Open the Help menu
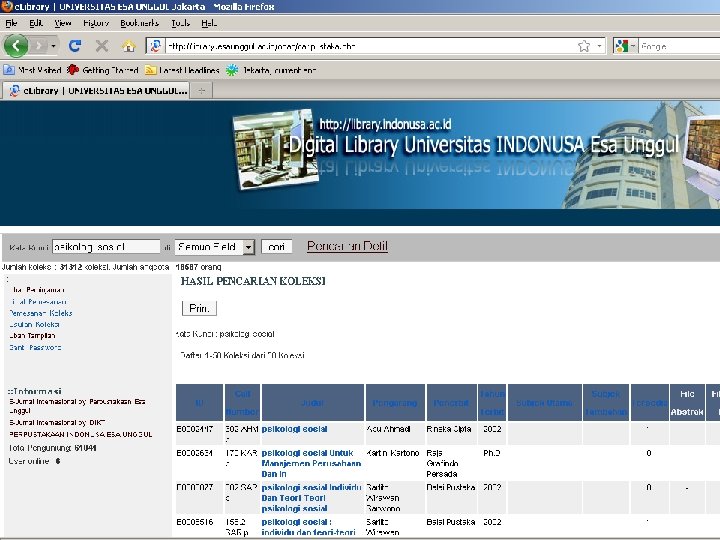720x540 pixels. [x=209, y=23]
